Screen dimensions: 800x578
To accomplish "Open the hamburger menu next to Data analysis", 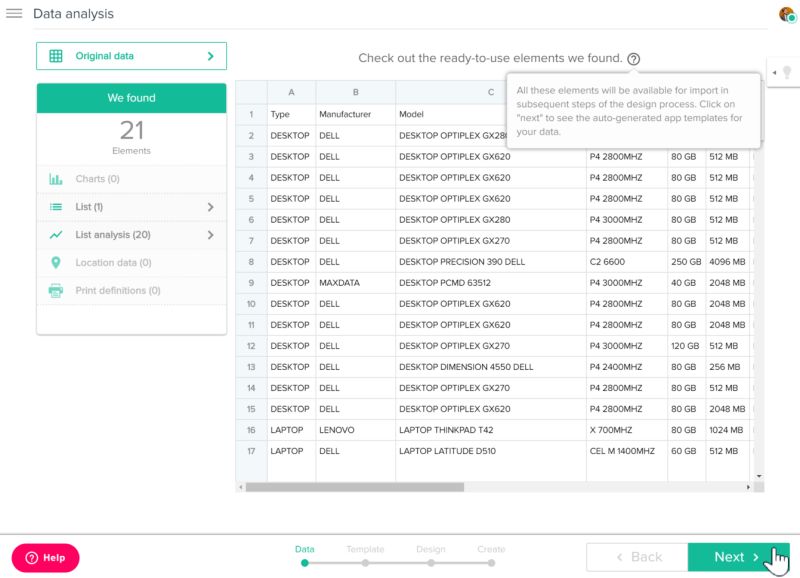I will coord(16,13).
